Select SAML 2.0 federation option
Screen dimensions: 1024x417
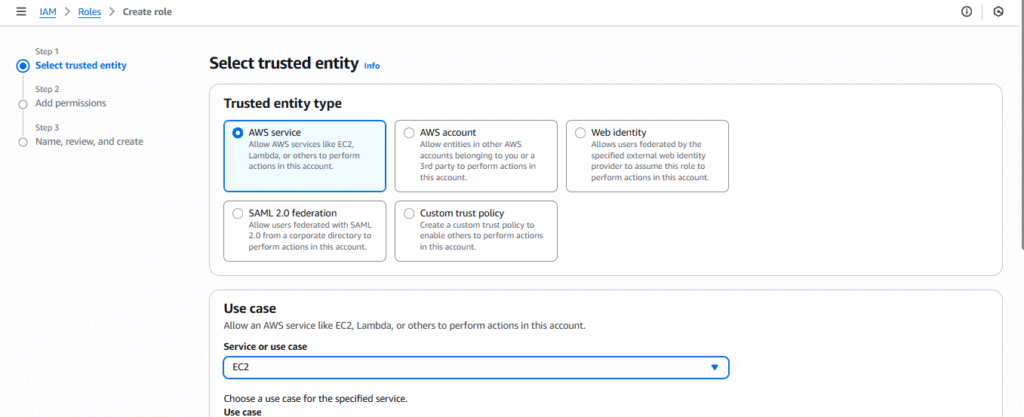coord(238,213)
